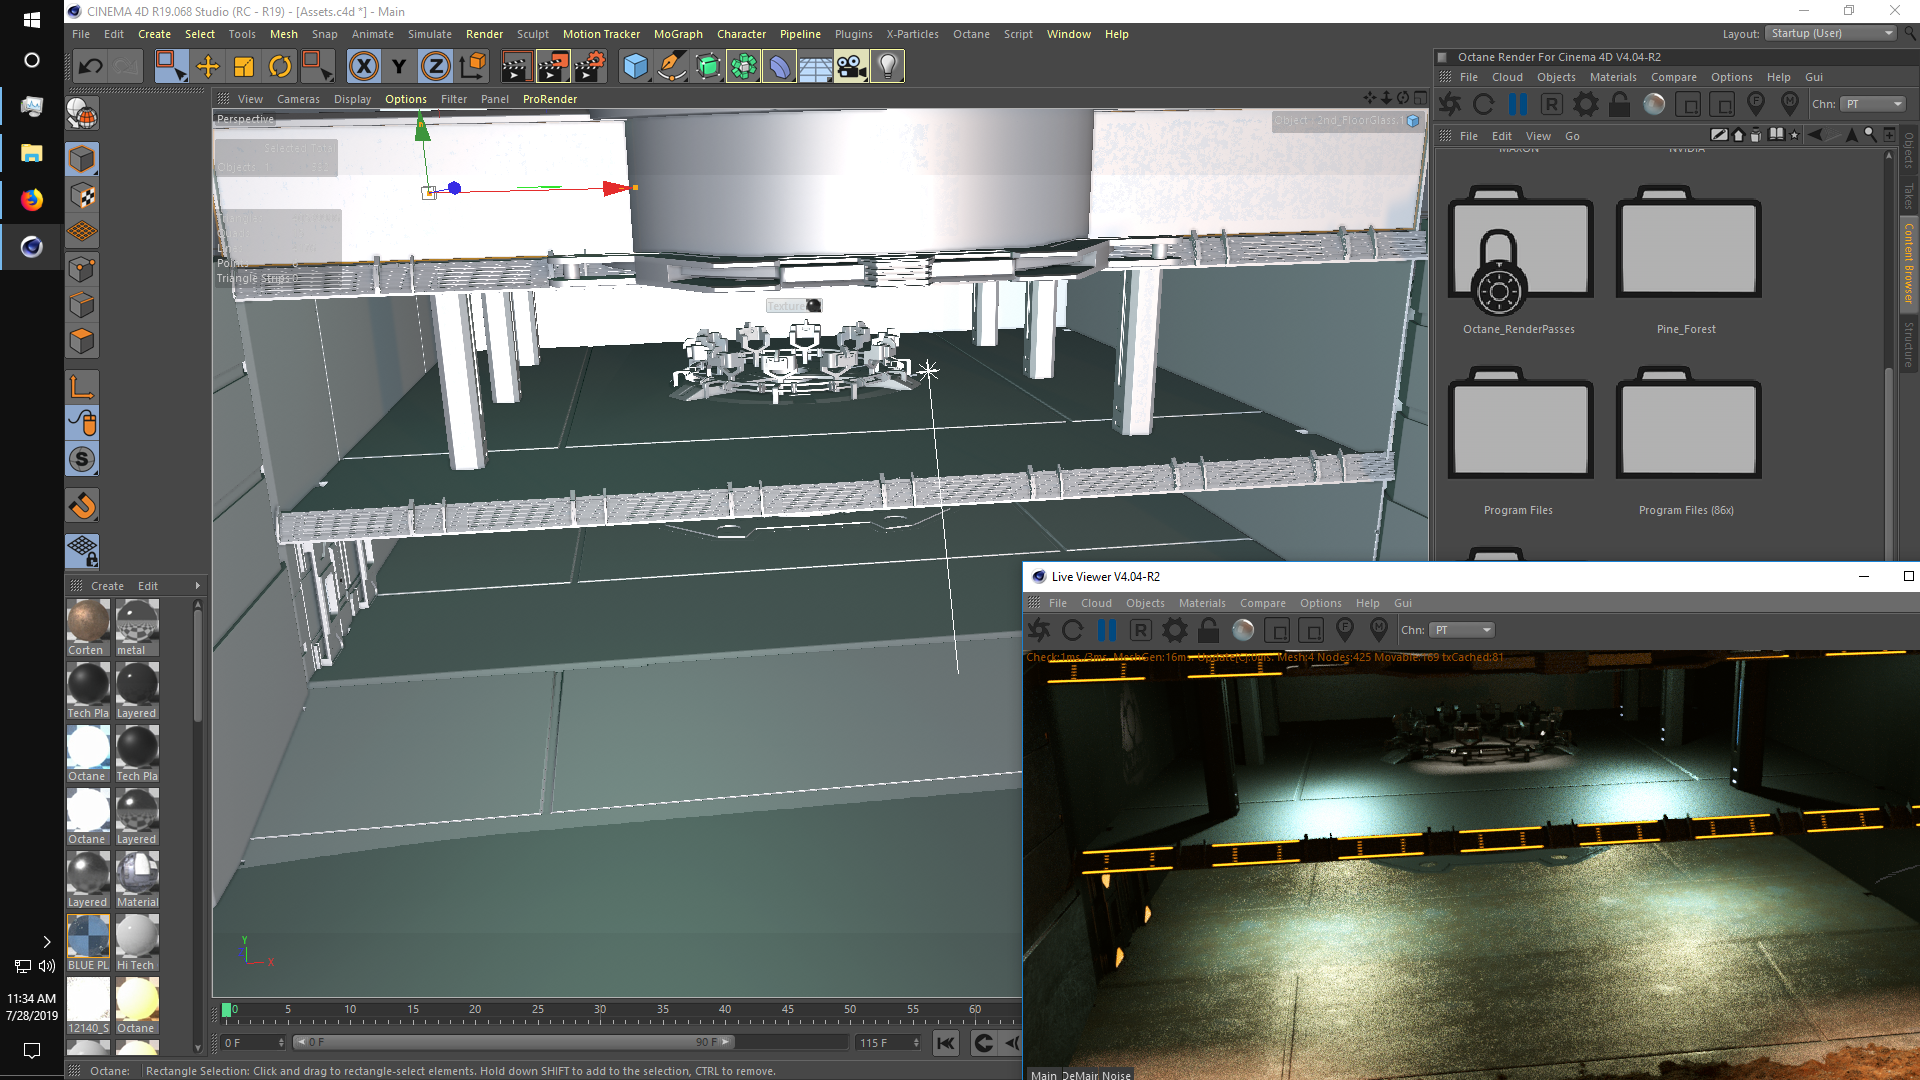
Task: Switch to the Content Browser side tab
Action: coord(1908,263)
